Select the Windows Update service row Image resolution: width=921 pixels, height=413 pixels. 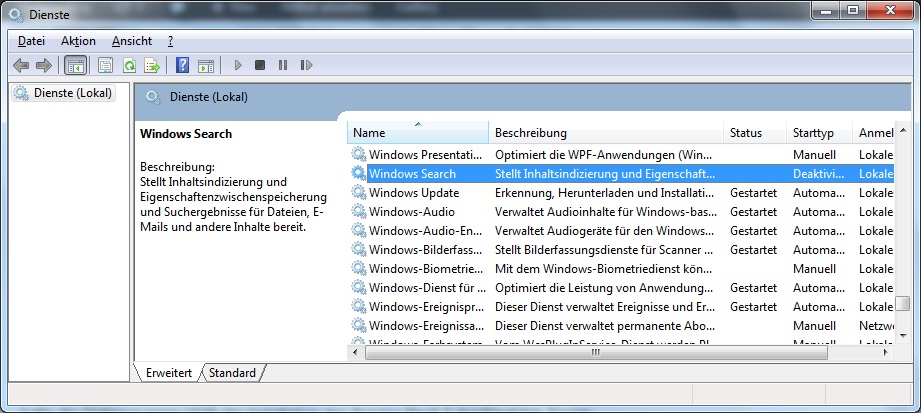[x=413, y=192]
